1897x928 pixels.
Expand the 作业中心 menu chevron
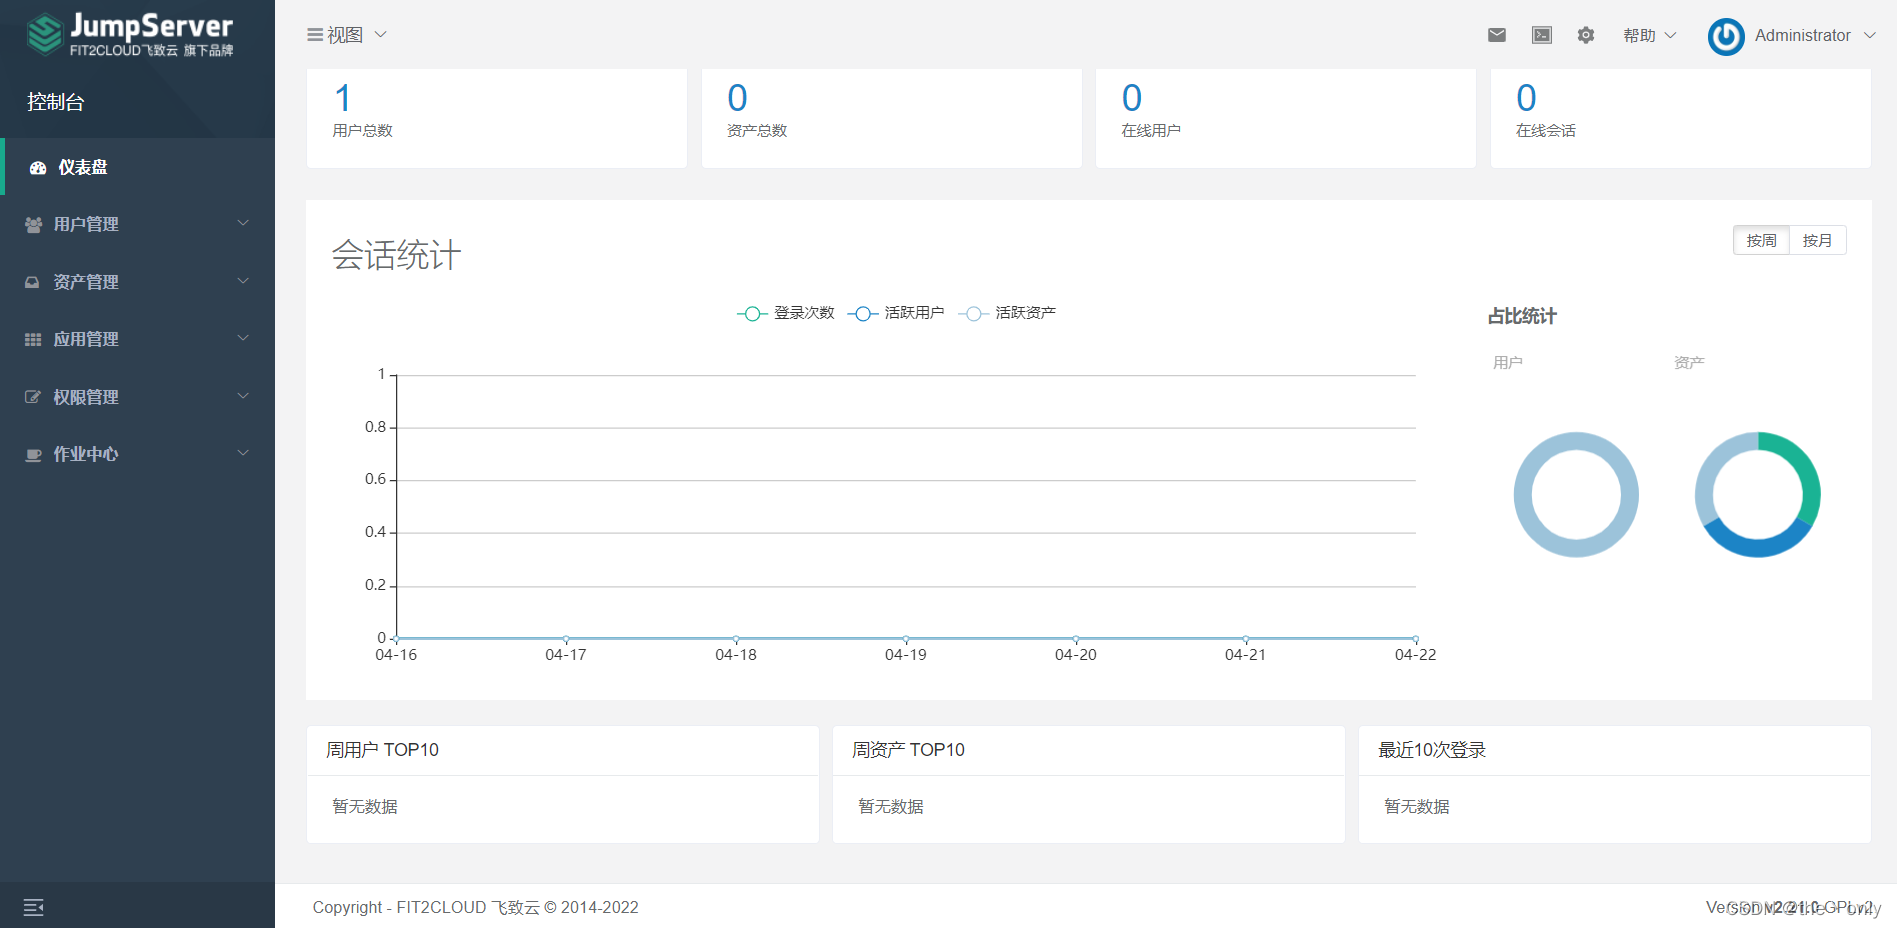point(243,453)
